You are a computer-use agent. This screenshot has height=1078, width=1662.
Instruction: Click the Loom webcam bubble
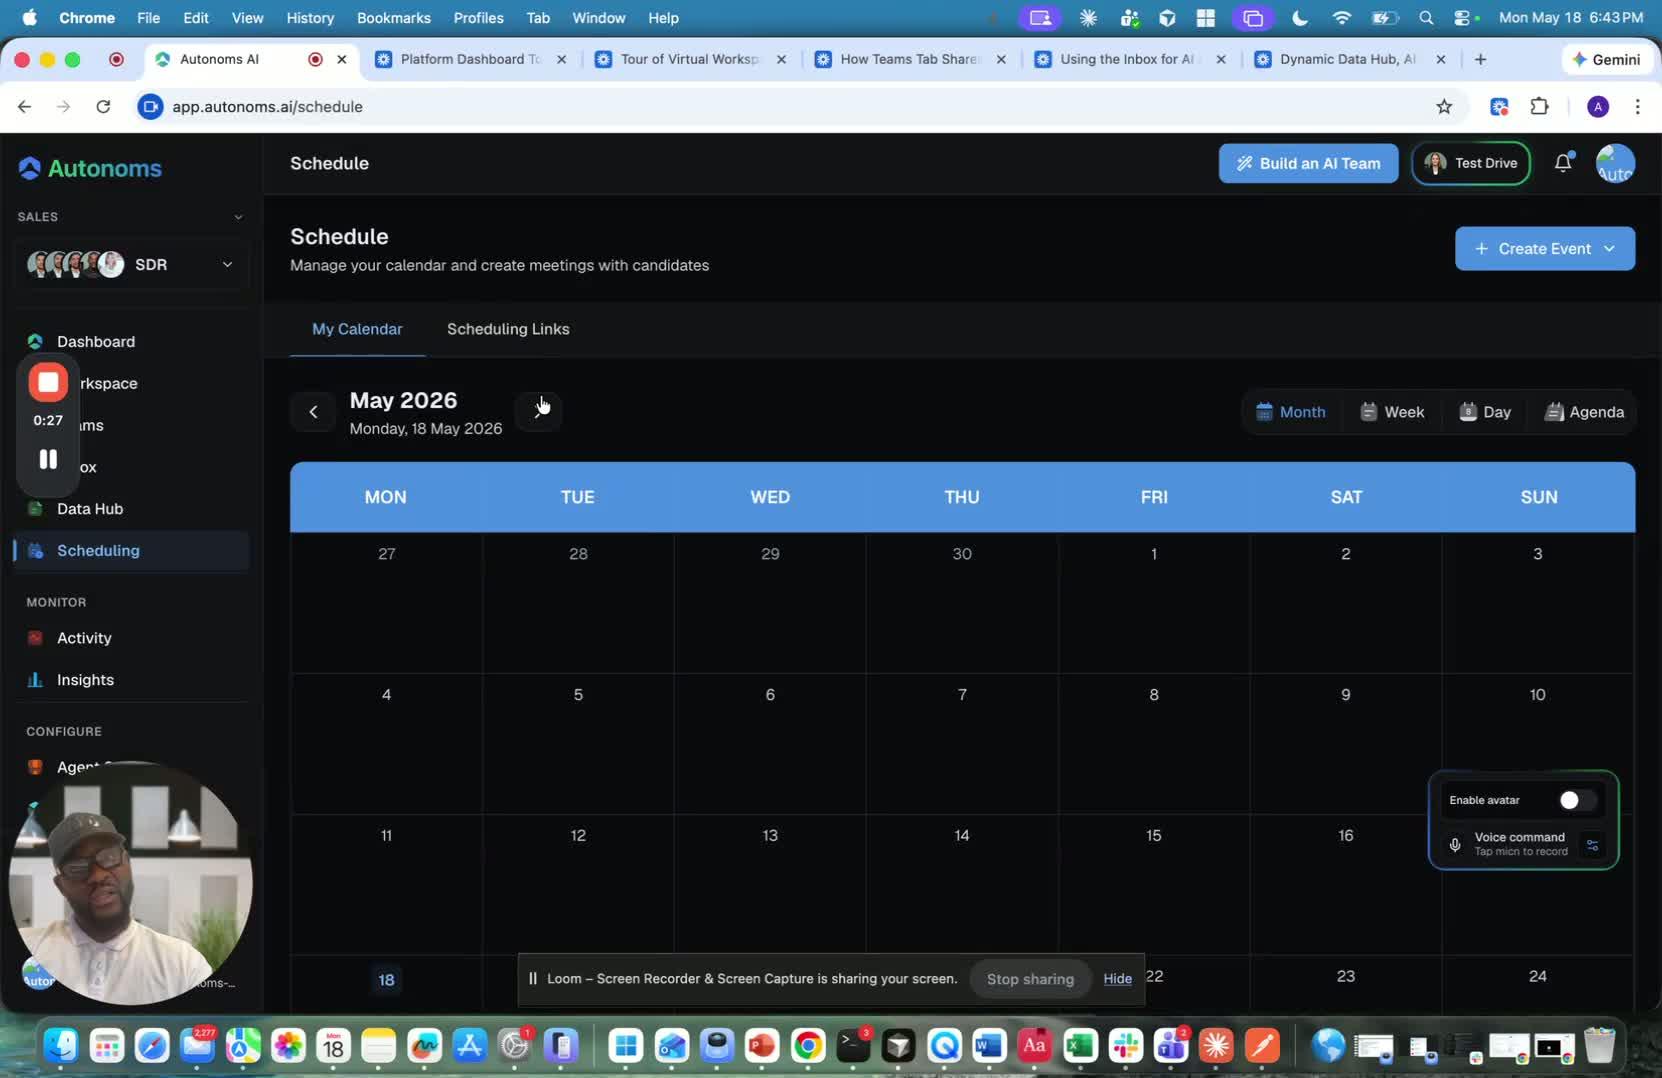pos(130,884)
